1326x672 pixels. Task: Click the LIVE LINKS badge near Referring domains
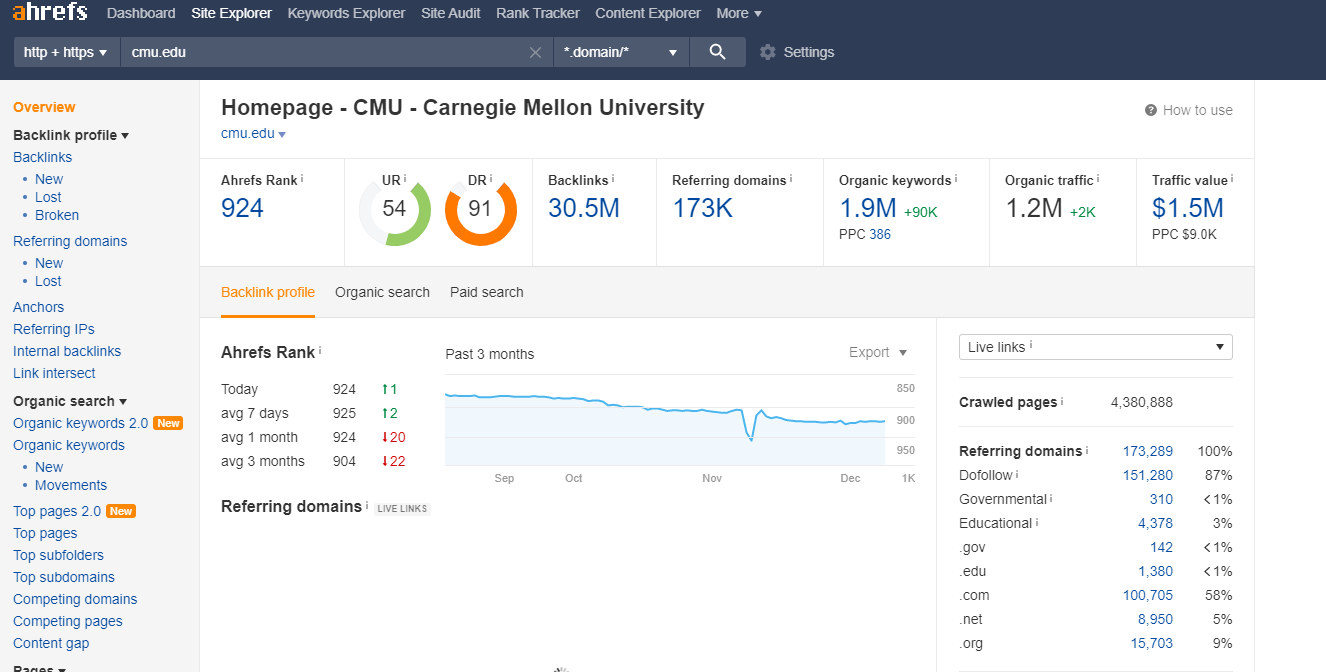click(402, 508)
